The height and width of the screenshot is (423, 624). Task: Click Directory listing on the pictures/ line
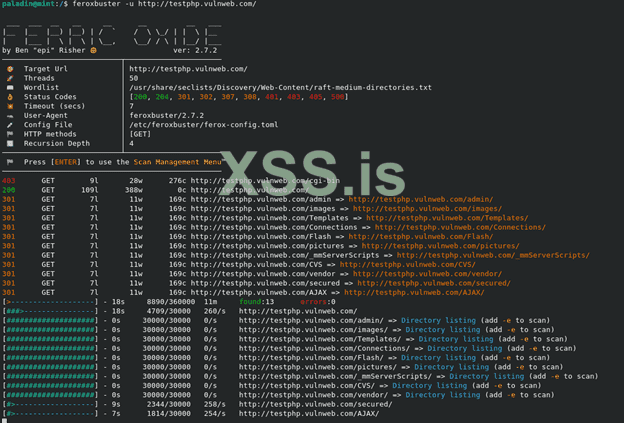click(451, 367)
